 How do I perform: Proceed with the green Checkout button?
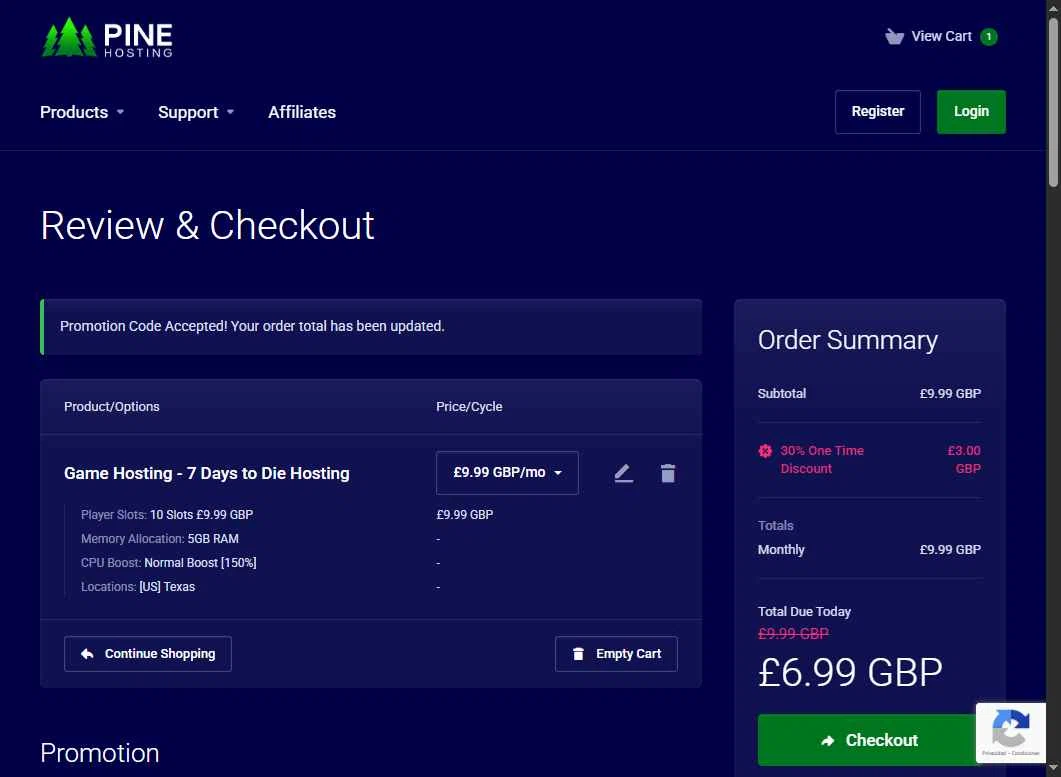point(869,740)
